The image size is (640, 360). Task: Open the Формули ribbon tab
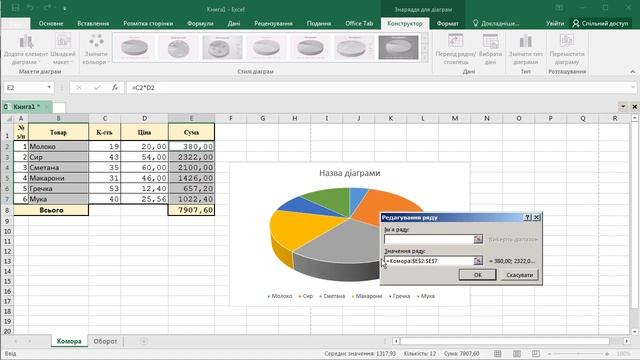(200, 23)
